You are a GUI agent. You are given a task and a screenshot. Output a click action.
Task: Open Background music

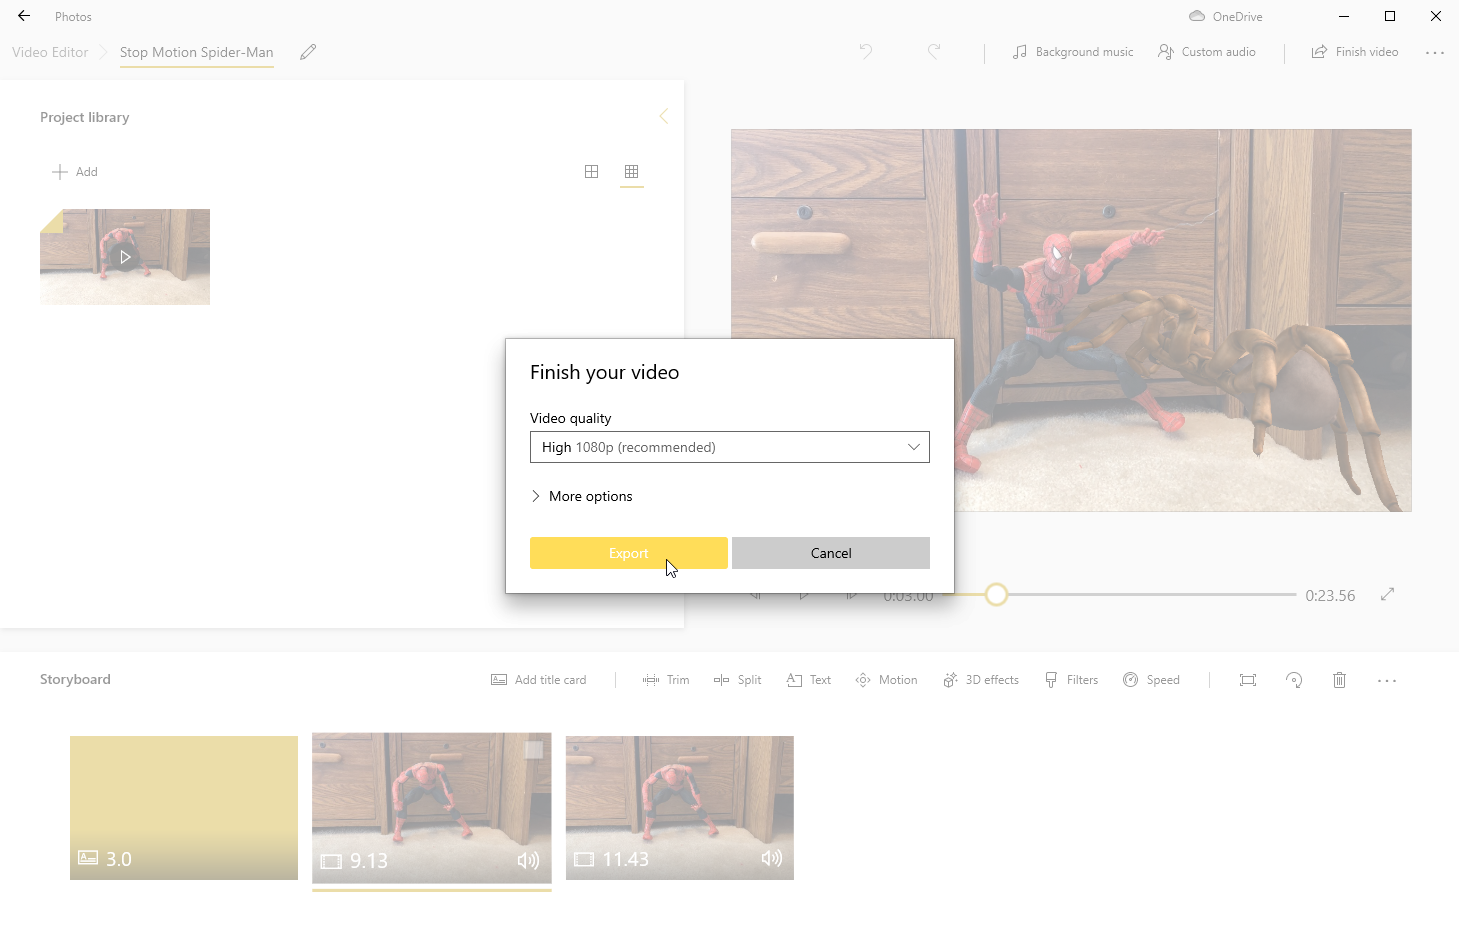coord(1073,52)
